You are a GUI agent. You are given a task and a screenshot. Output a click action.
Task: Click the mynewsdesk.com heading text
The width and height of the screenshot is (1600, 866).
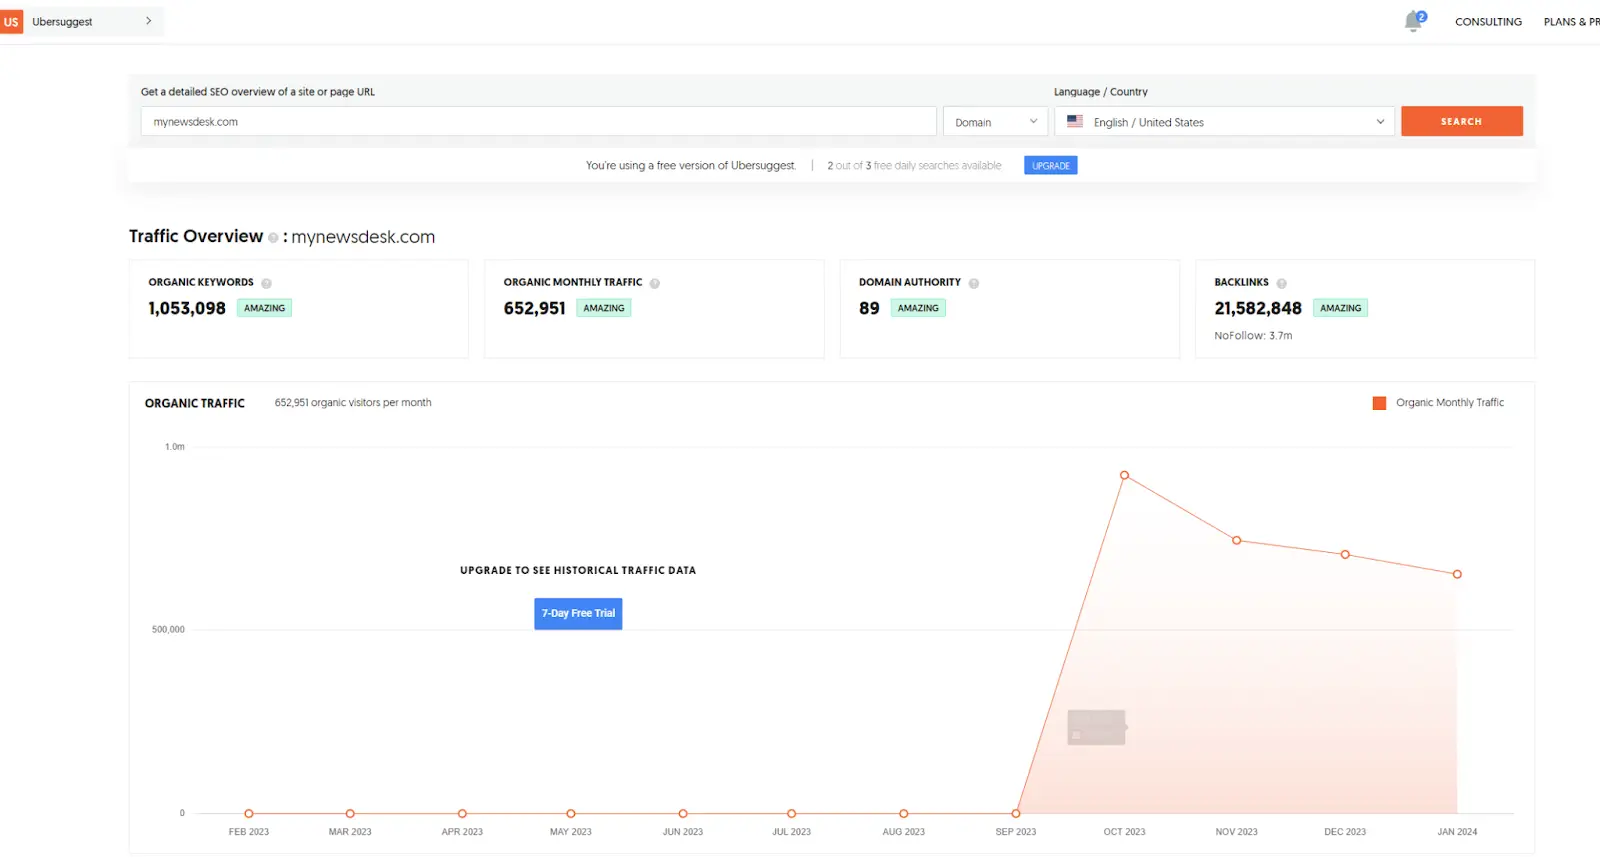363,237
